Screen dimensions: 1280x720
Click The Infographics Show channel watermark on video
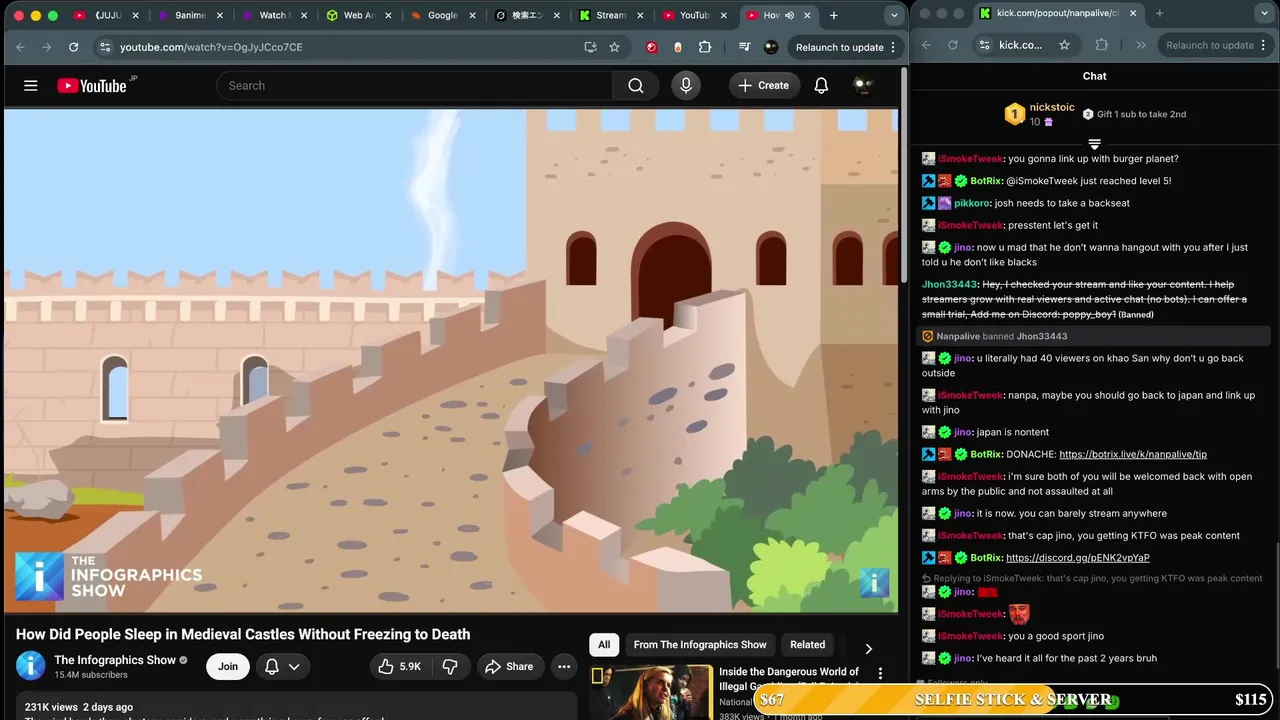874,582
